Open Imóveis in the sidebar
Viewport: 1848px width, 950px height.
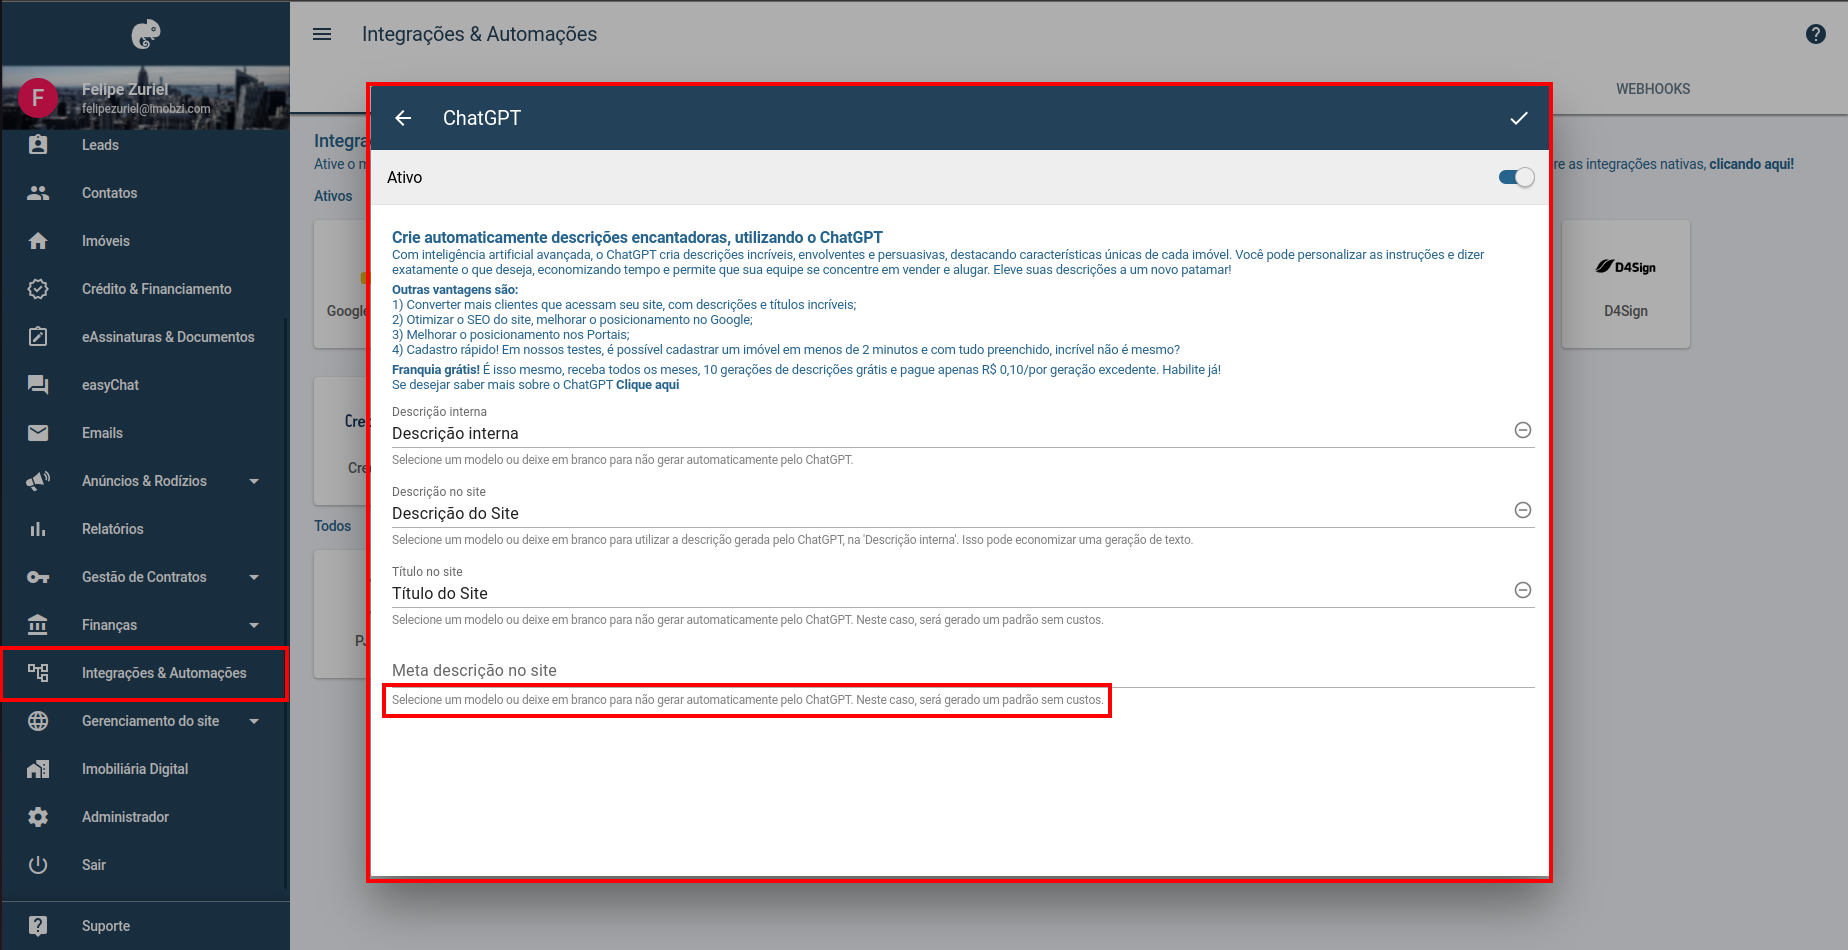(145, 241)
